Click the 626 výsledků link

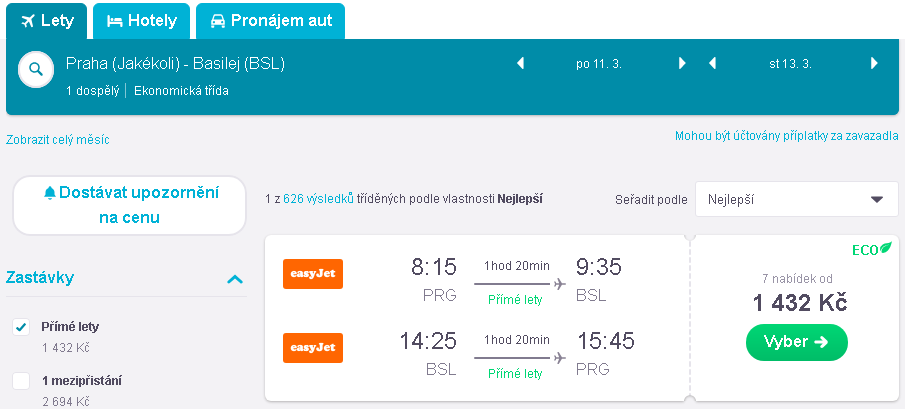coord(318,199)
